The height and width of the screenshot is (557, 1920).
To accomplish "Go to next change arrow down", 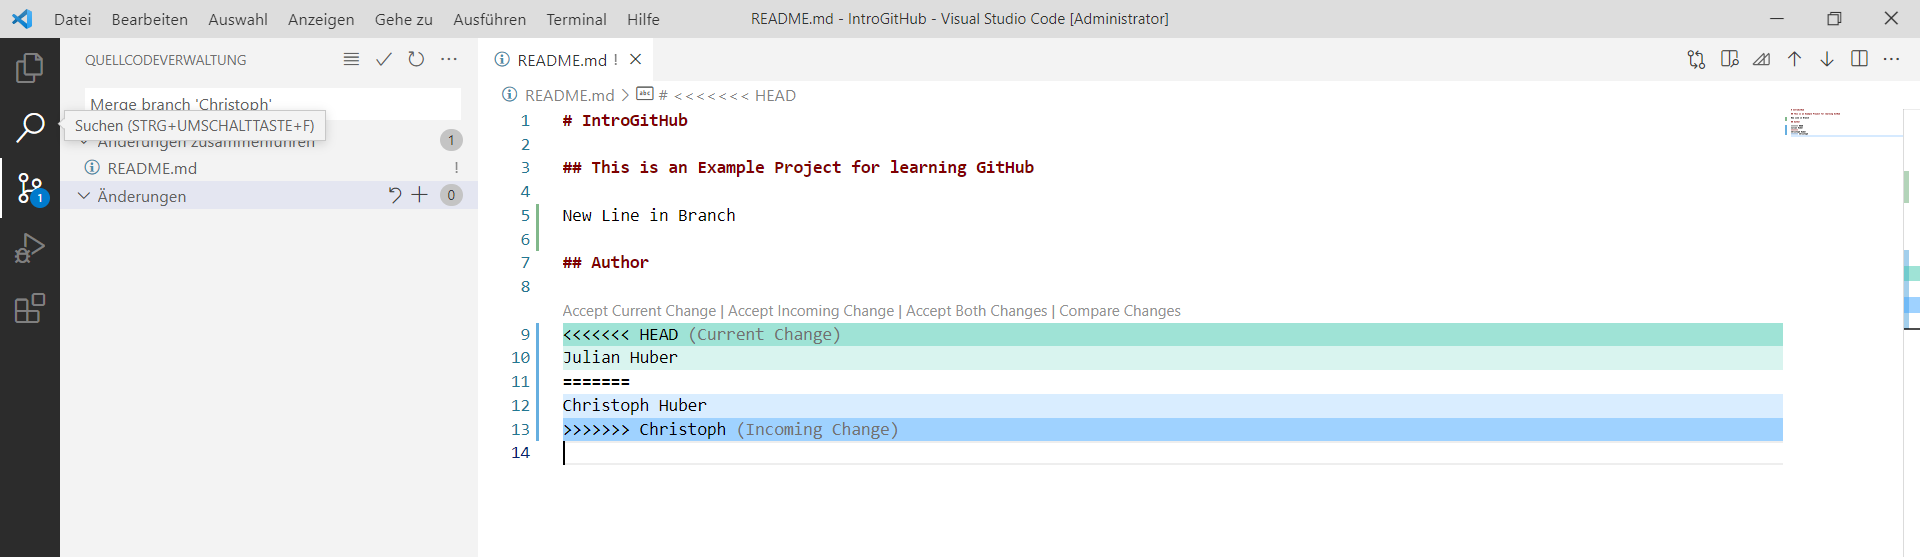I will [x=1827, y=60].
